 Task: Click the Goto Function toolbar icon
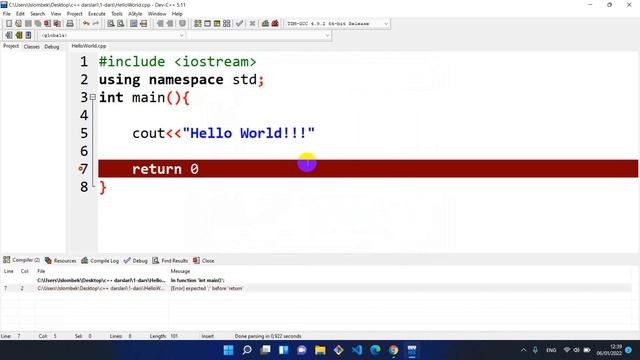(133, 24)
